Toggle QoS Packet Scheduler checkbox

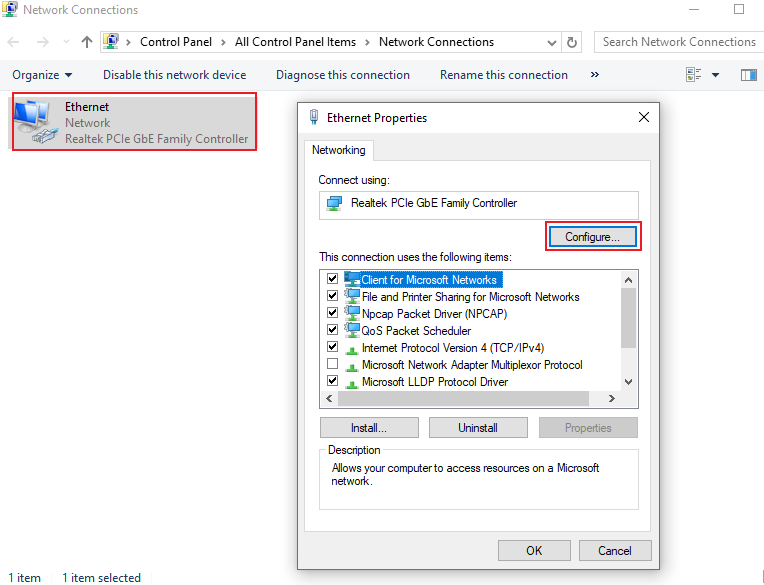(332, 330)
